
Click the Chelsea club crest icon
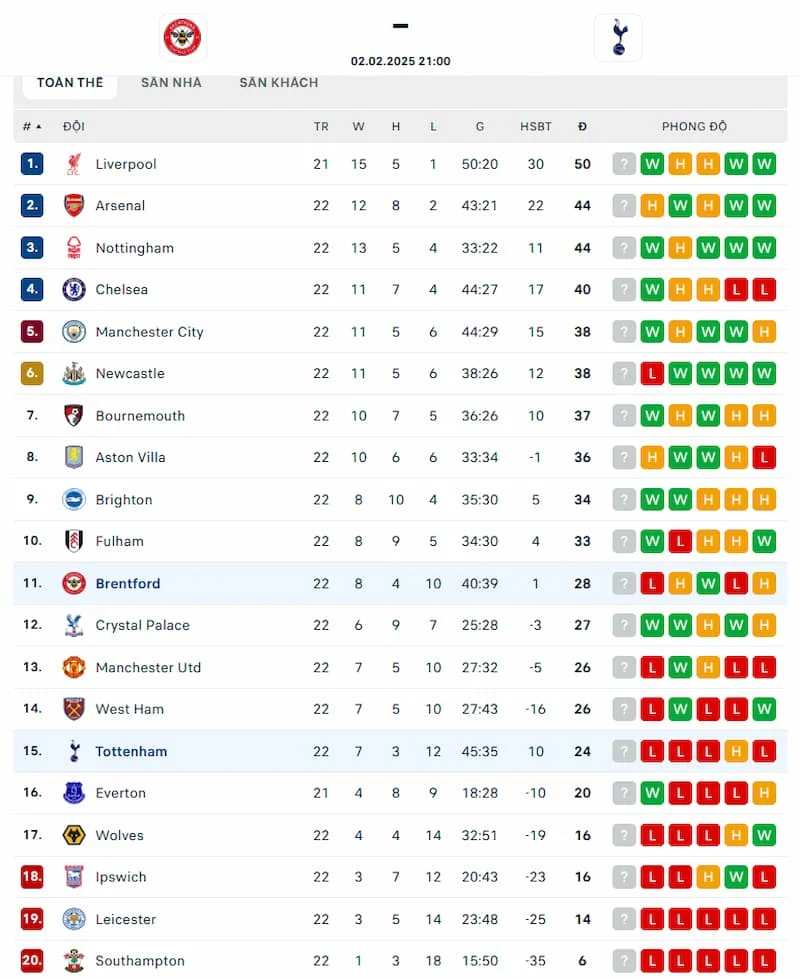(x=74, y=290)
